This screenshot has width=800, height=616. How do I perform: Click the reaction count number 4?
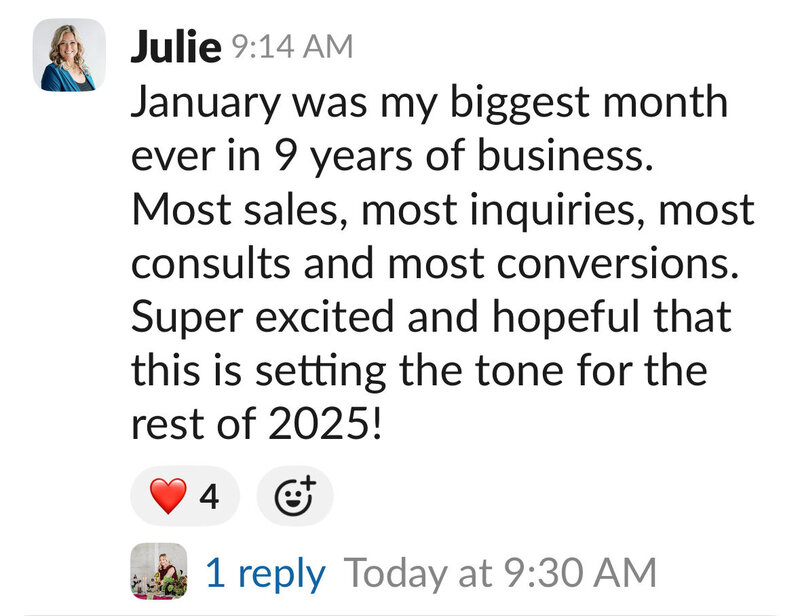tap(210, 495)
